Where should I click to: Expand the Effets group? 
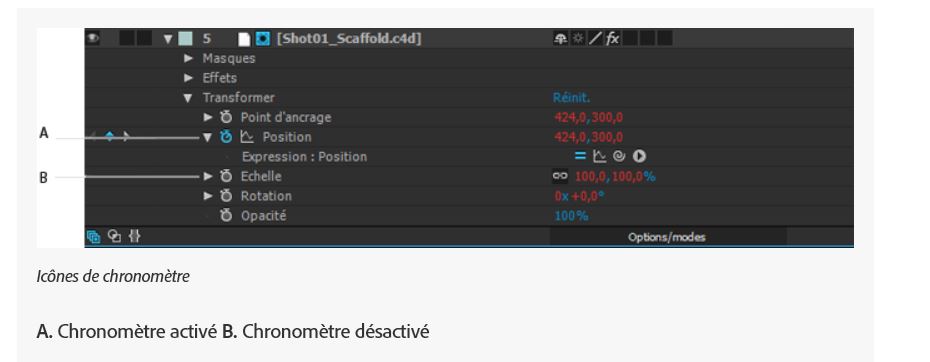point(189,78)
